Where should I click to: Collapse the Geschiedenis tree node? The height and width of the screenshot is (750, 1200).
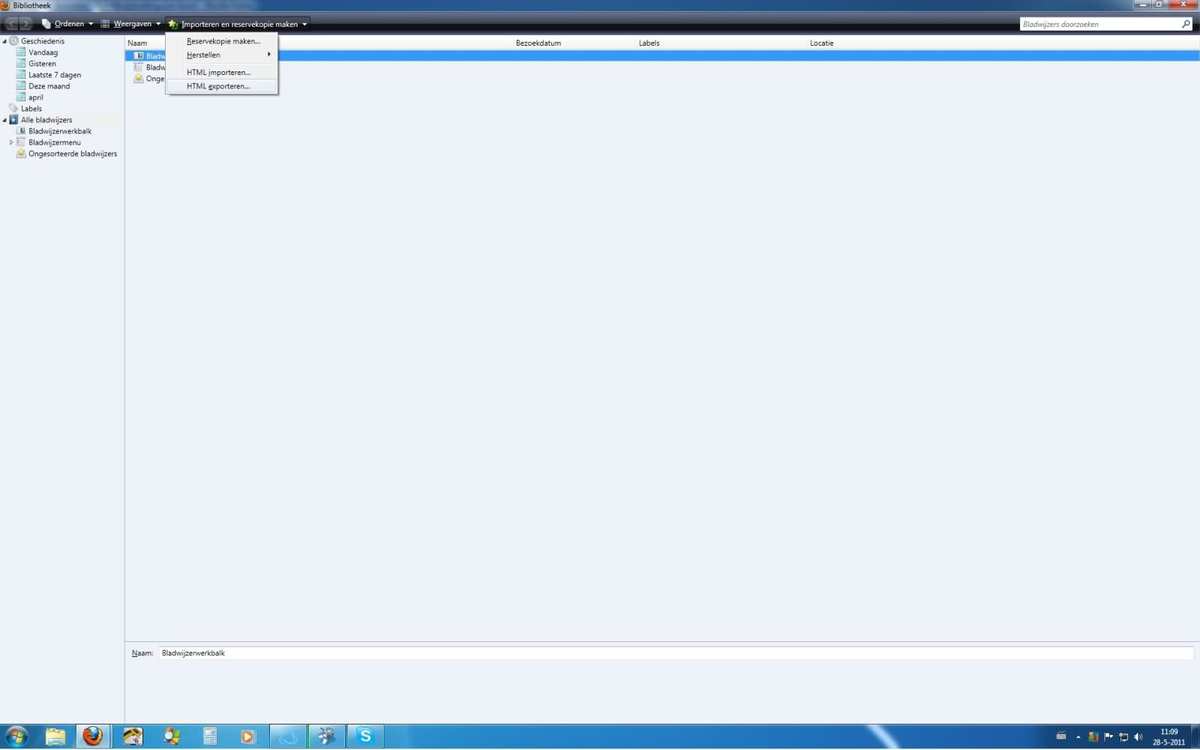coord(5,41)
